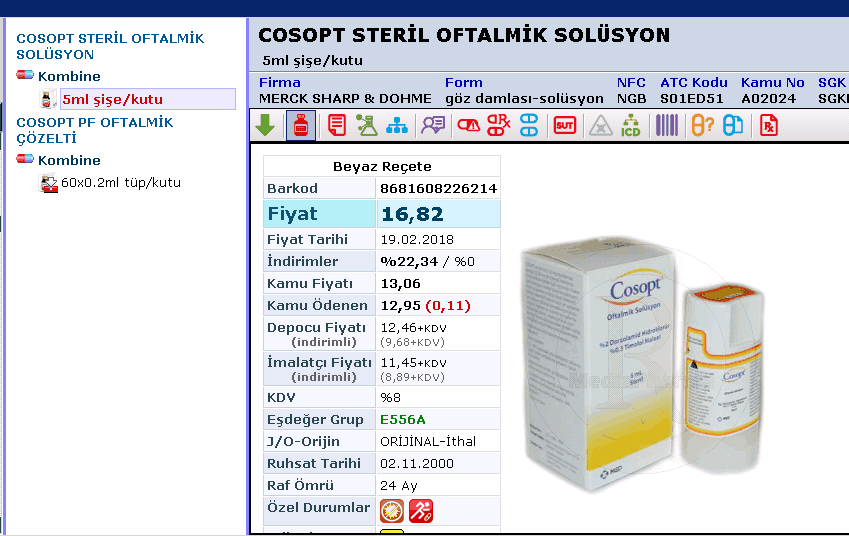Viewport: 849px width, 536px height.
Task: Click the orange capsule question mark icon
Action: [702, 126]
